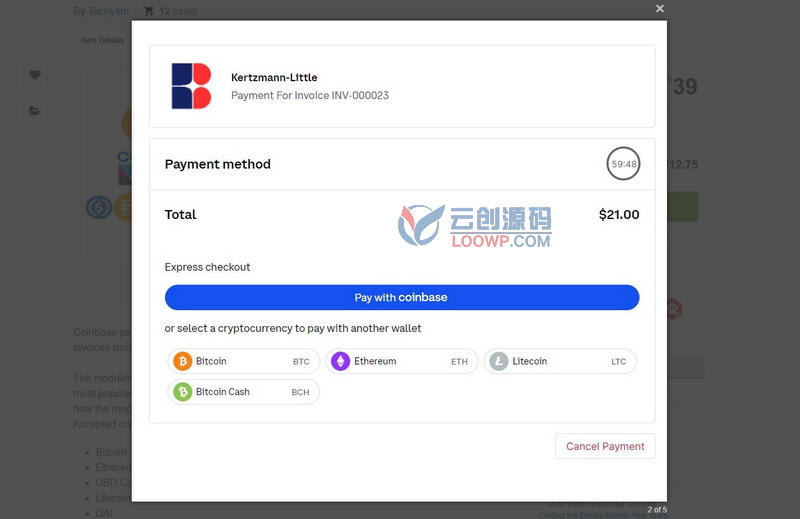Click the invoice INV-000023 payment text
Viewport: 800px width, 519px height.
tap(310, 95)
